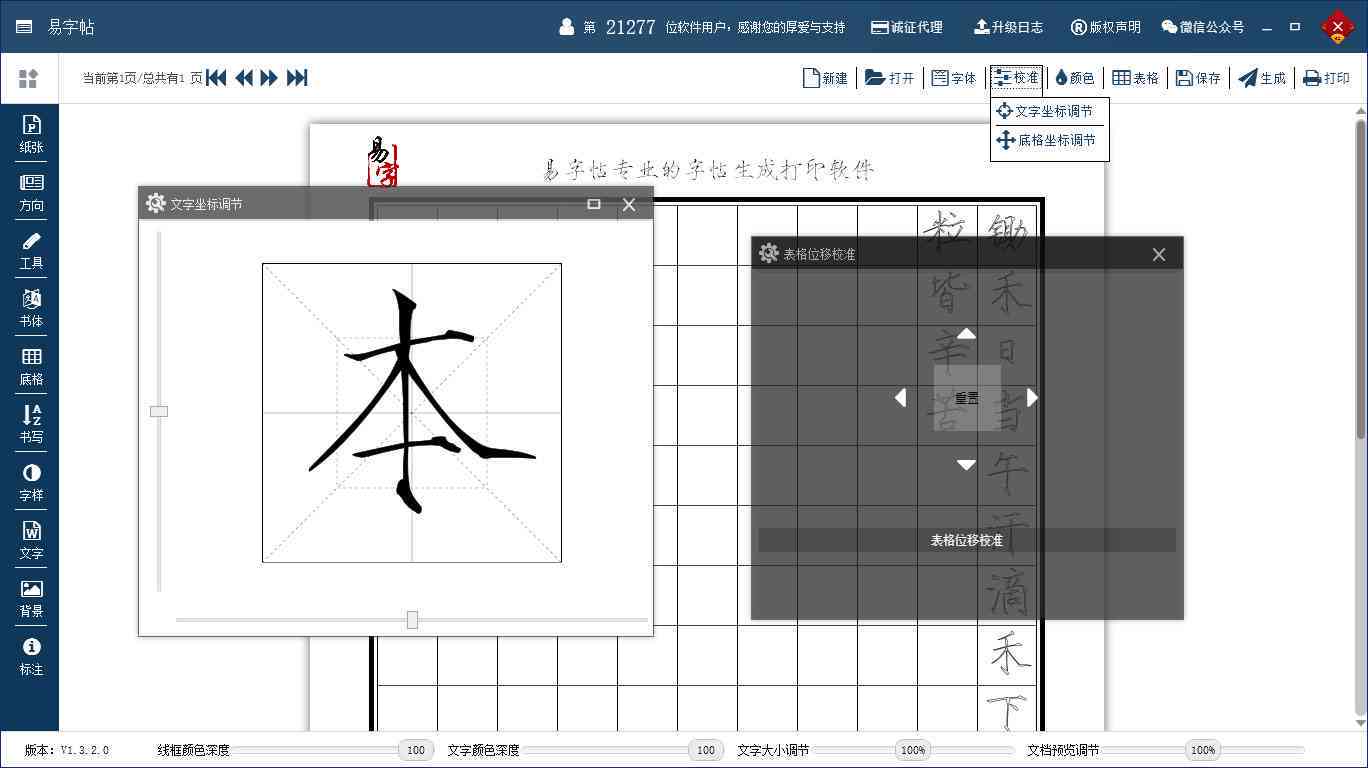Go to the first page
This screenshot has height=768, width=1368.
click(217, 78)
